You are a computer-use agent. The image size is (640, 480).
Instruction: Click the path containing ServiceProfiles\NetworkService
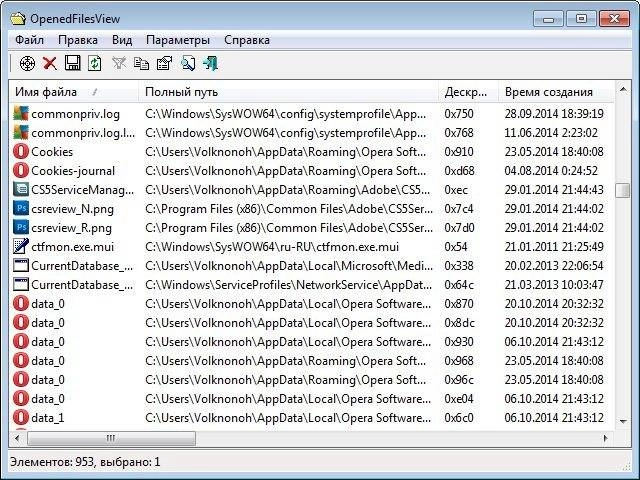coord(289,284)
